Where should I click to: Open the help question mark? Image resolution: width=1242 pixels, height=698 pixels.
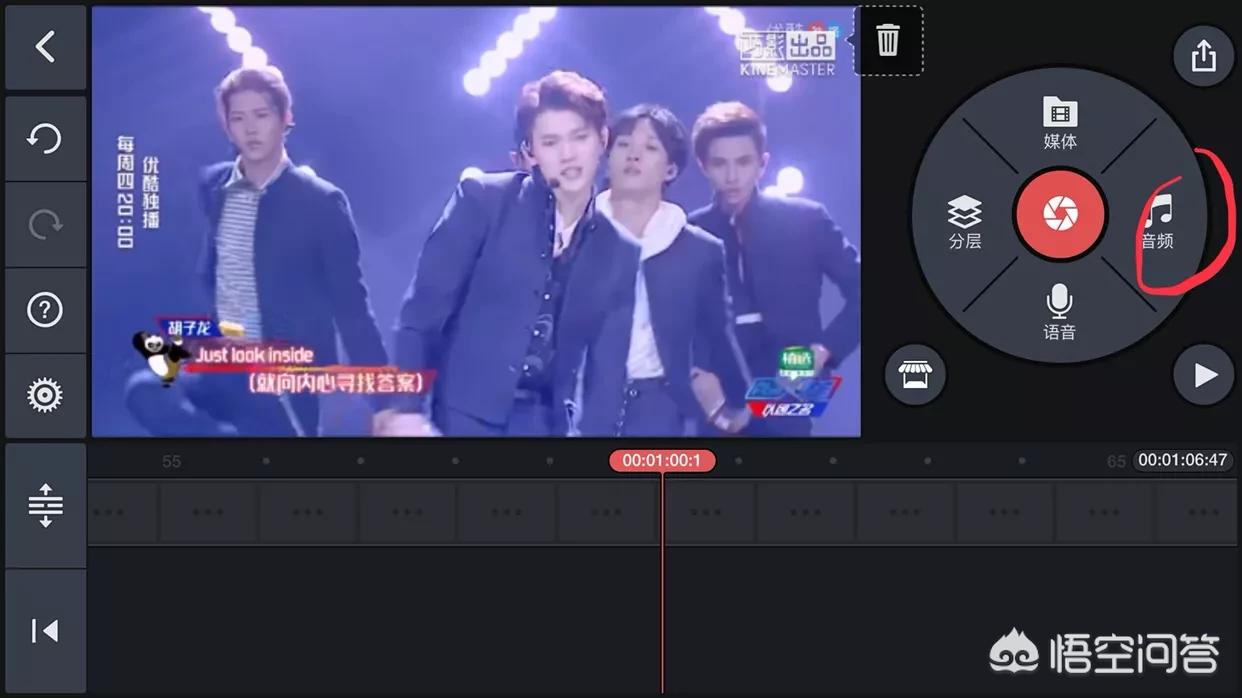click(x=45, y=311)
